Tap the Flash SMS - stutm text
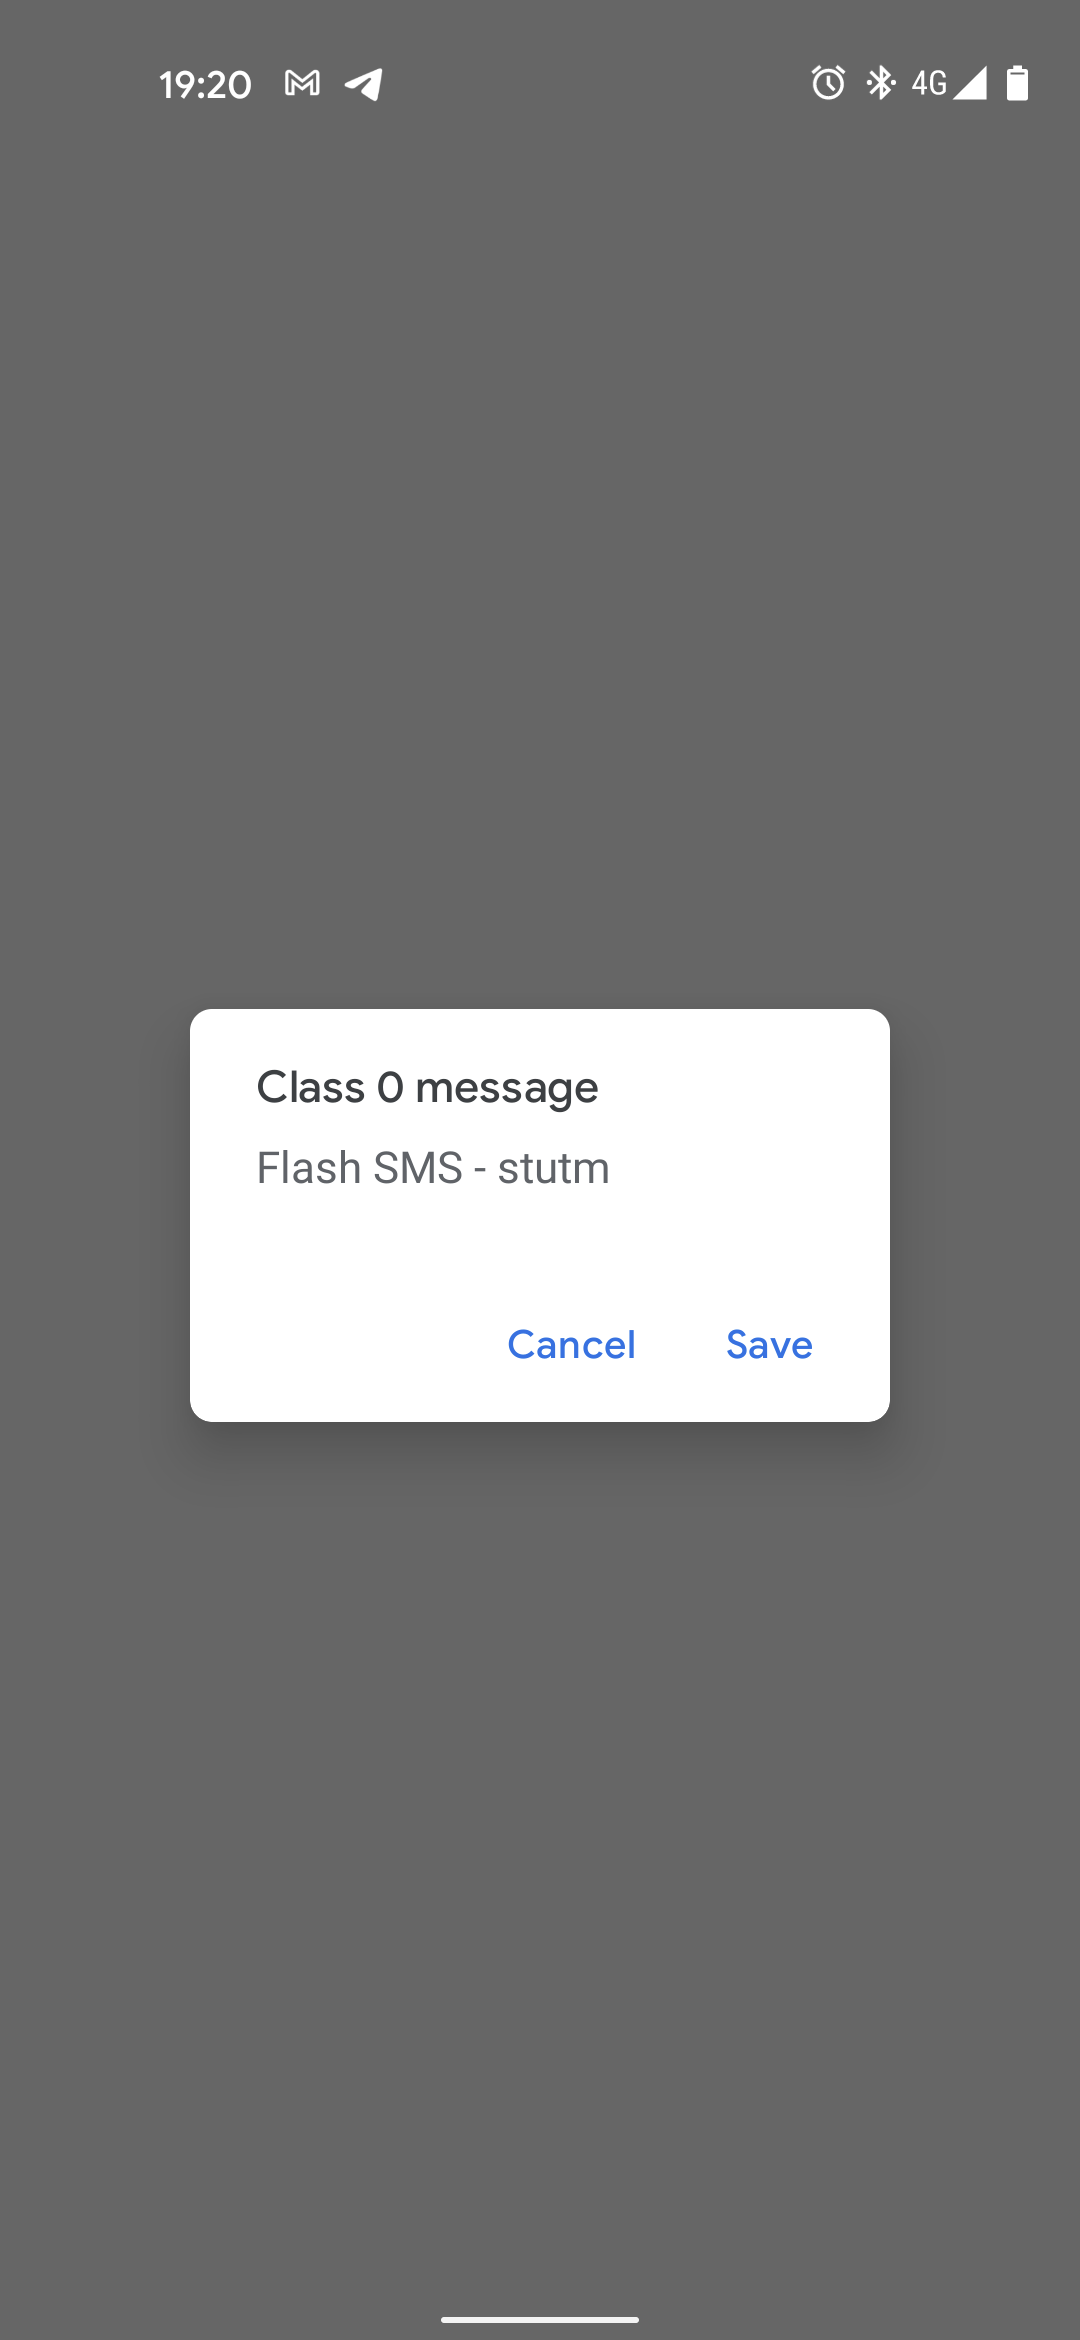Viewport: 1080px width, 2340px height. click(433, 1168)
